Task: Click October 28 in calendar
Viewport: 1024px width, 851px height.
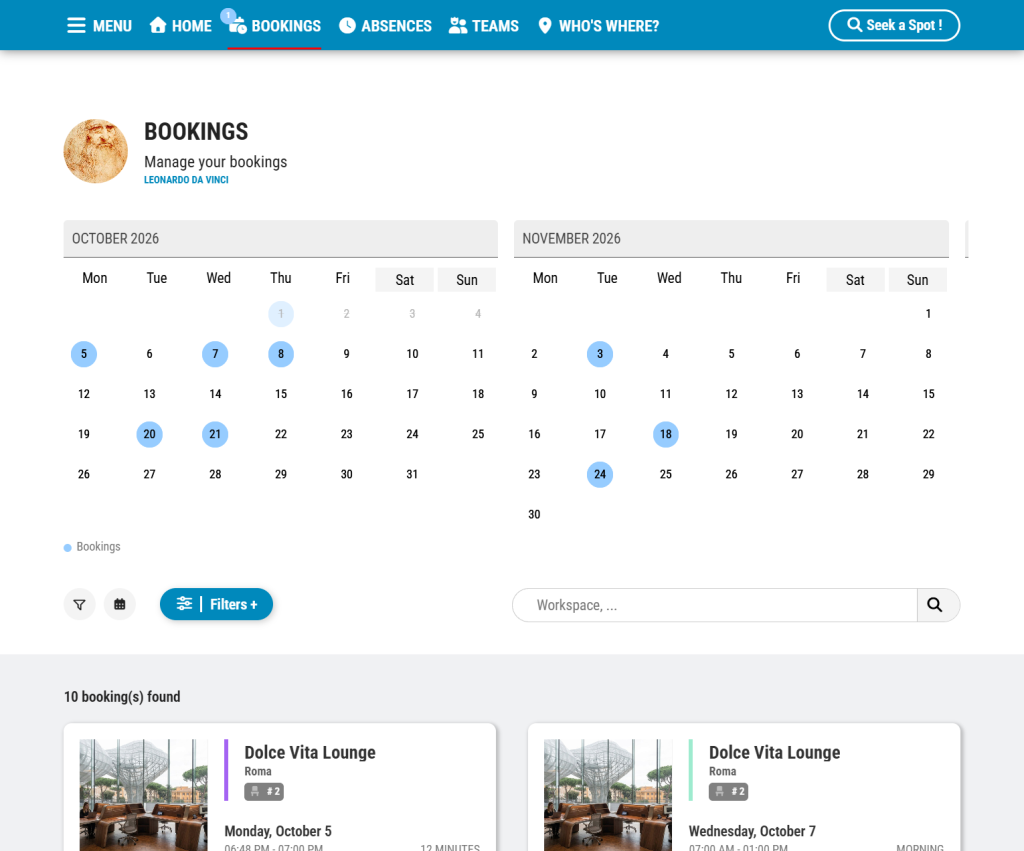Action: point(215,474)
